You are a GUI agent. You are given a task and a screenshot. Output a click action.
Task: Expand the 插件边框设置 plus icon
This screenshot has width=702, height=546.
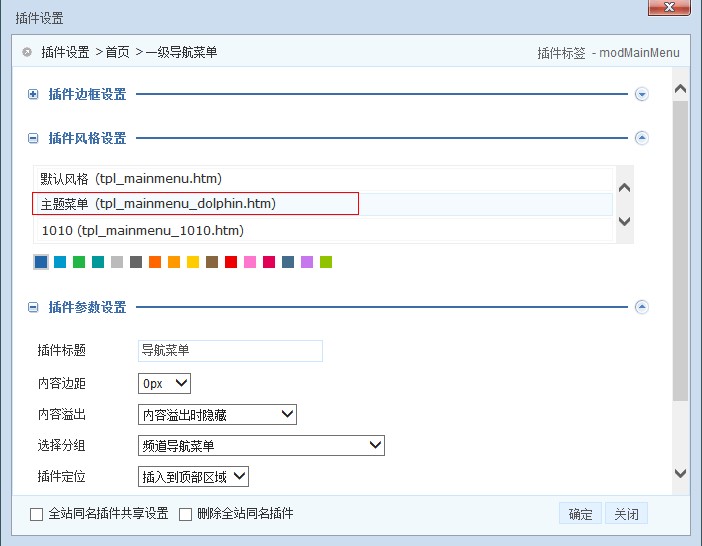click(x=33, y=94)
